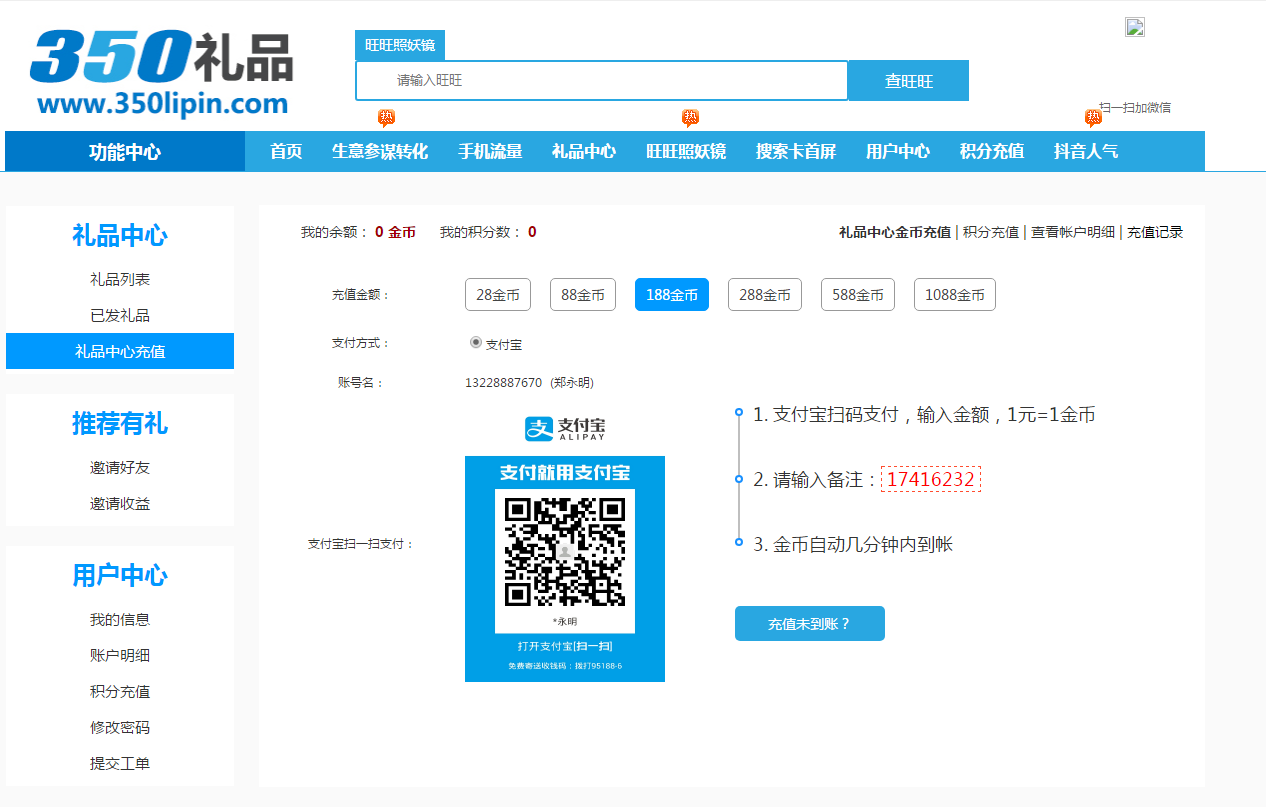This screenshot has width=1266, height=807.
Task: Open 用户中心 in the top nav bar
Action: (x=898, y=151)
